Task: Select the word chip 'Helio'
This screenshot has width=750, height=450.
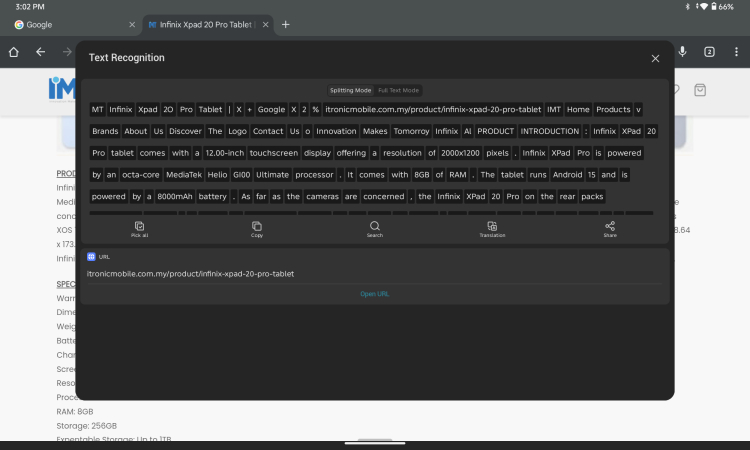Action: [217, 175]
